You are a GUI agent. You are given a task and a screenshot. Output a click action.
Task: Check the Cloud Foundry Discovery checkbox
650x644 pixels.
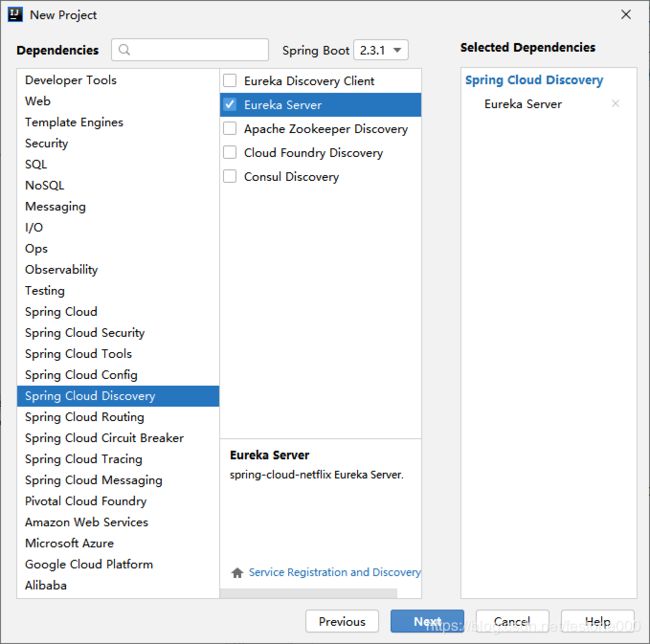tap(230, 153)
